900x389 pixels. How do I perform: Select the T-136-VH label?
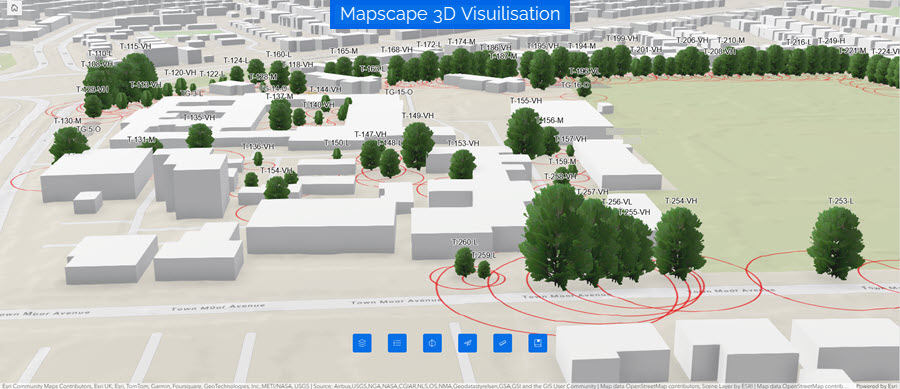[x=258, y=147]
